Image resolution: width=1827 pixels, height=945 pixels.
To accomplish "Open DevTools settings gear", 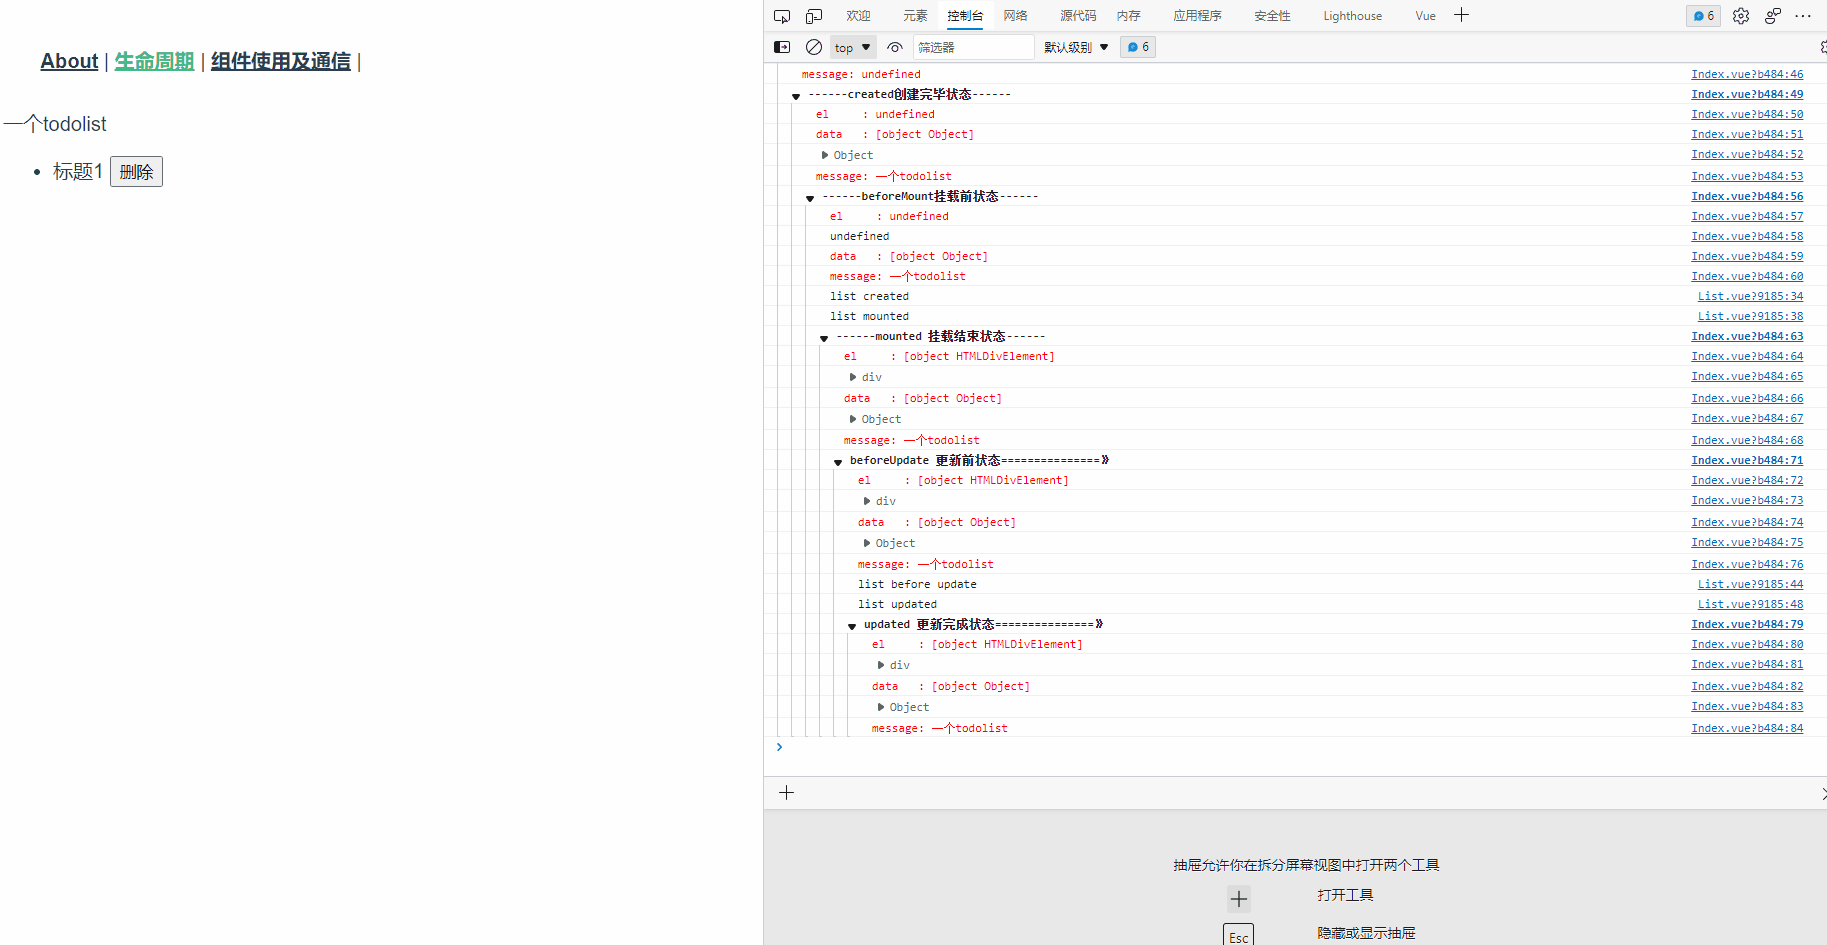I will 1741,16.
